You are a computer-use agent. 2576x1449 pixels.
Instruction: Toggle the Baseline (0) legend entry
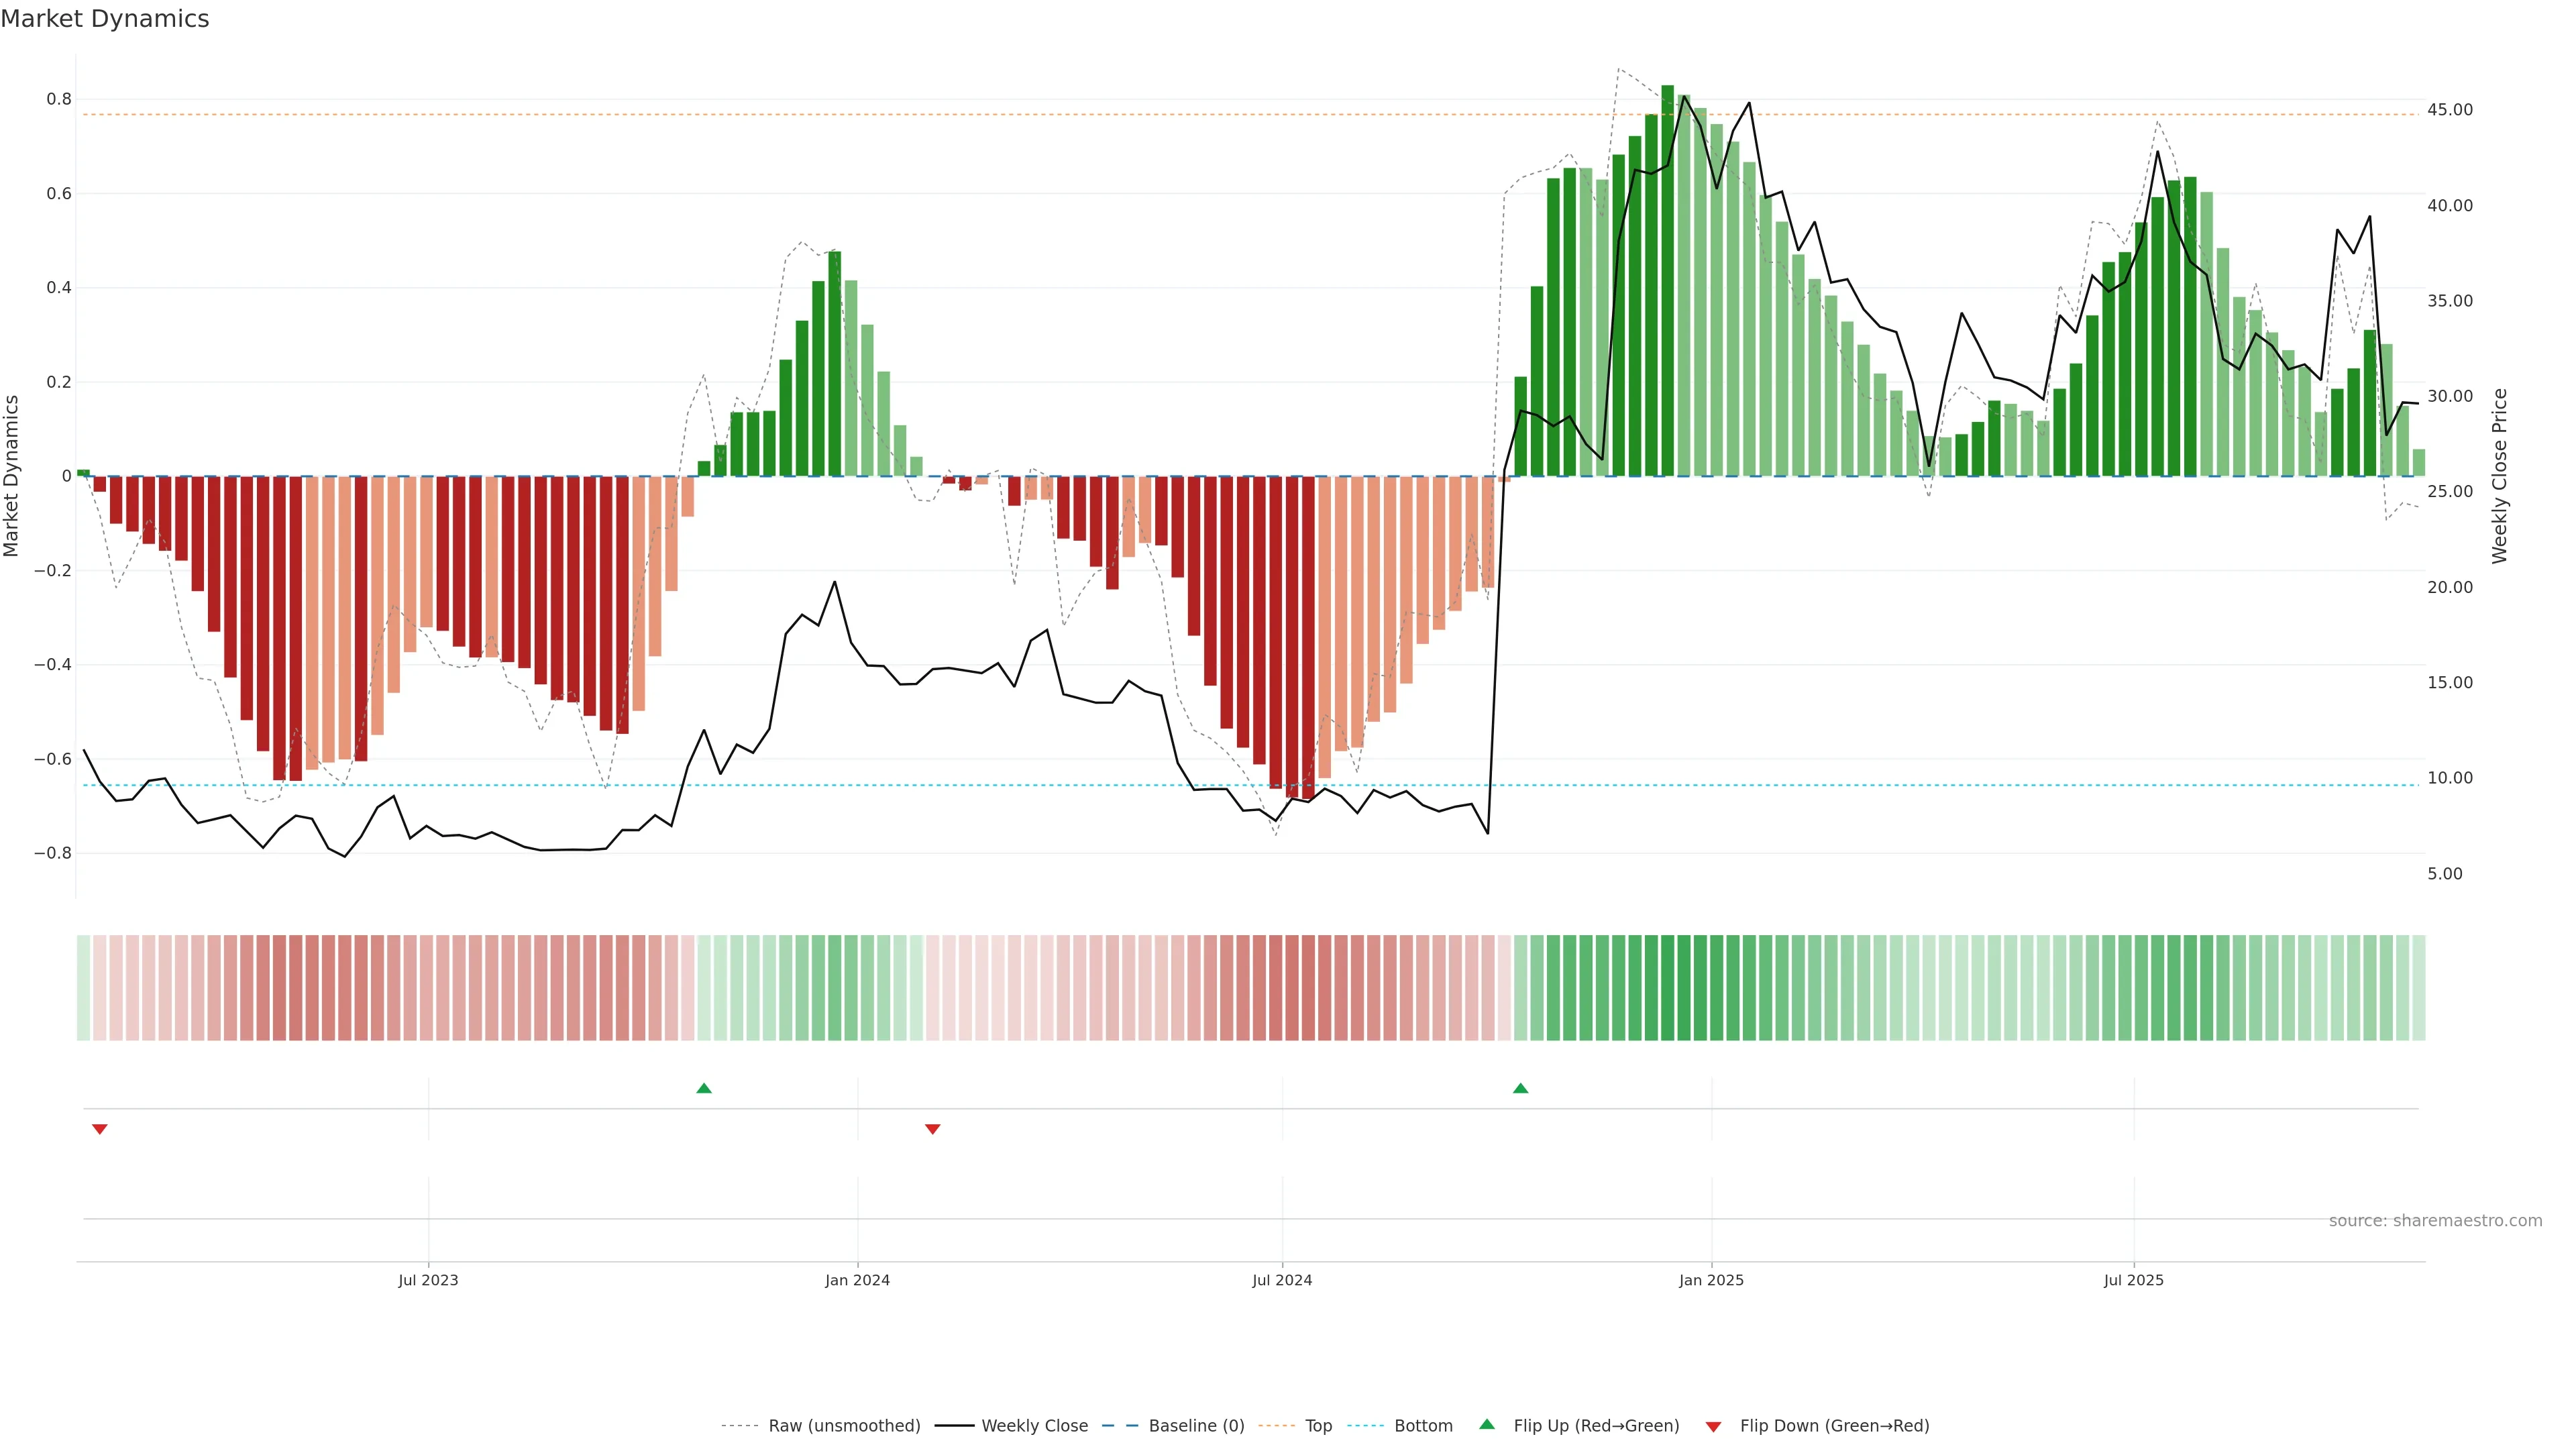click(x=1196, y=1426)
